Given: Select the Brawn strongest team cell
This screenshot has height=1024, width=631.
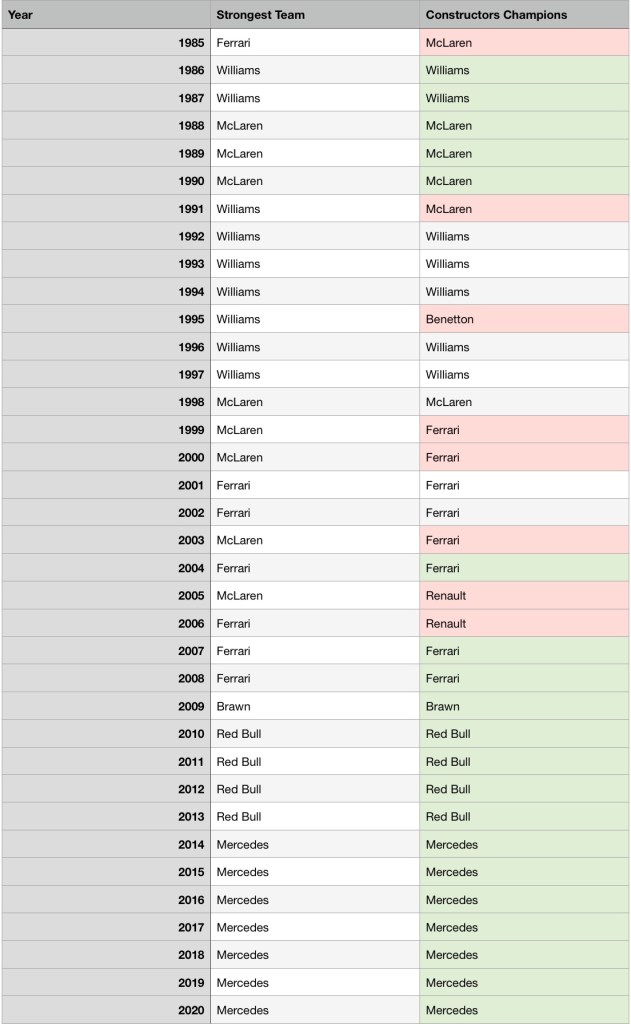Looking at the screenshot, I should point(314,706).
